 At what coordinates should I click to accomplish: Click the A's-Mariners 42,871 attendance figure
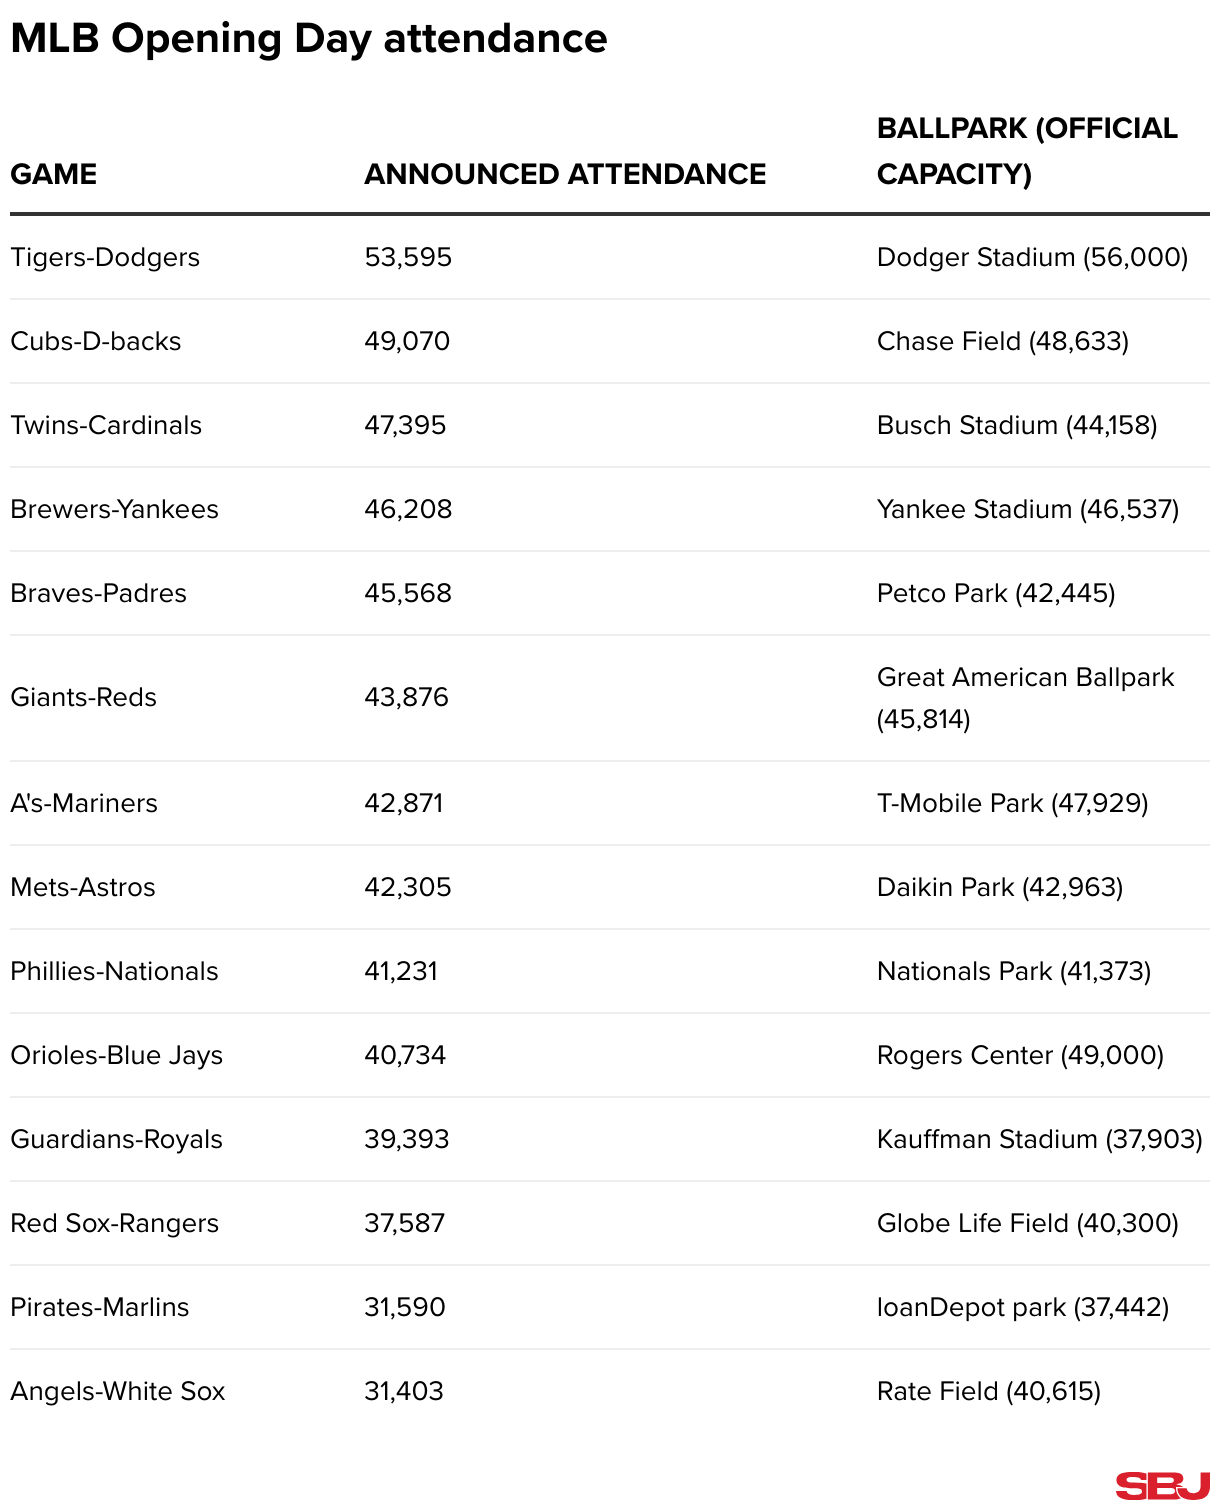(x=404, y=803)
